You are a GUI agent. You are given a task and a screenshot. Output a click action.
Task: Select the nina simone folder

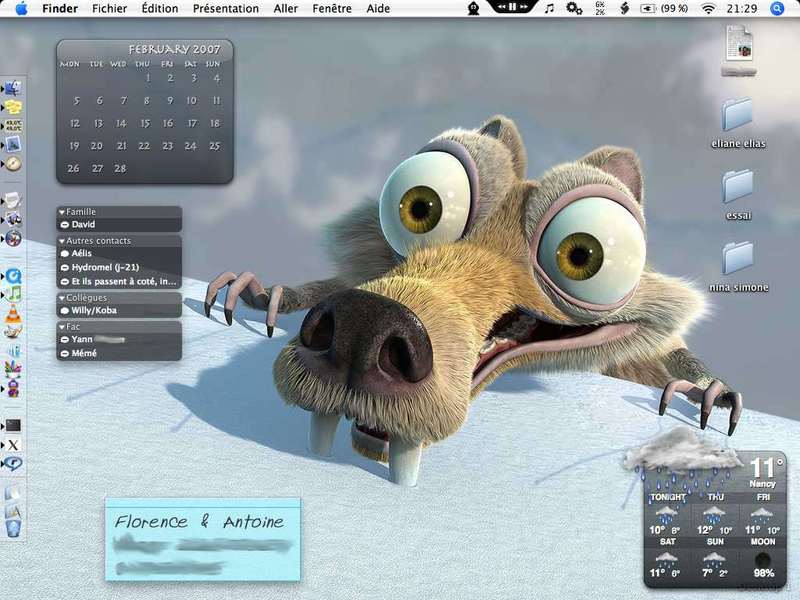click(x=738, y=267)
